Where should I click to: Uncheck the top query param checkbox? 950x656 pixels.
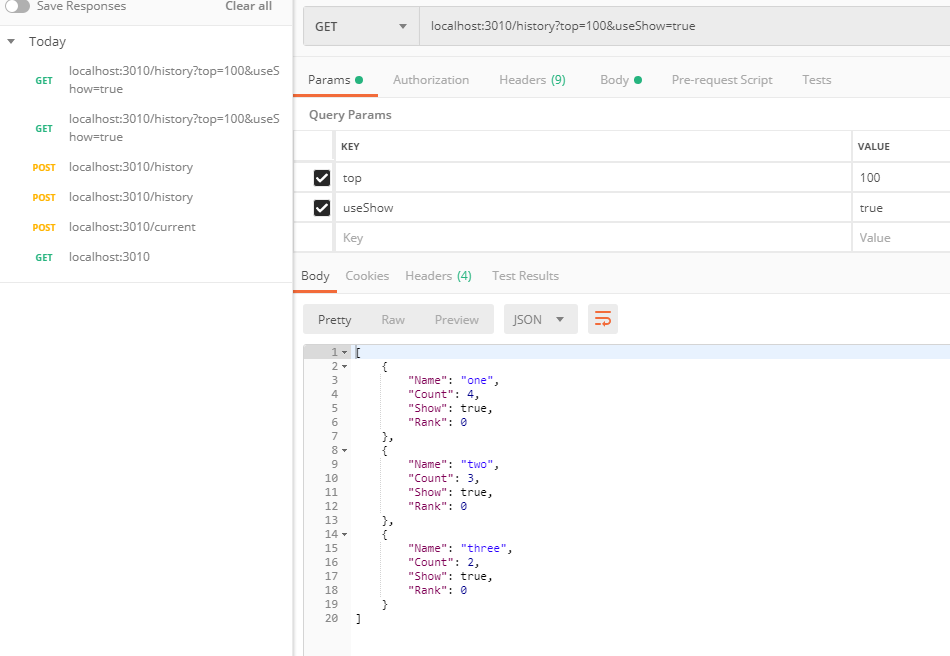tap(322, 177)
